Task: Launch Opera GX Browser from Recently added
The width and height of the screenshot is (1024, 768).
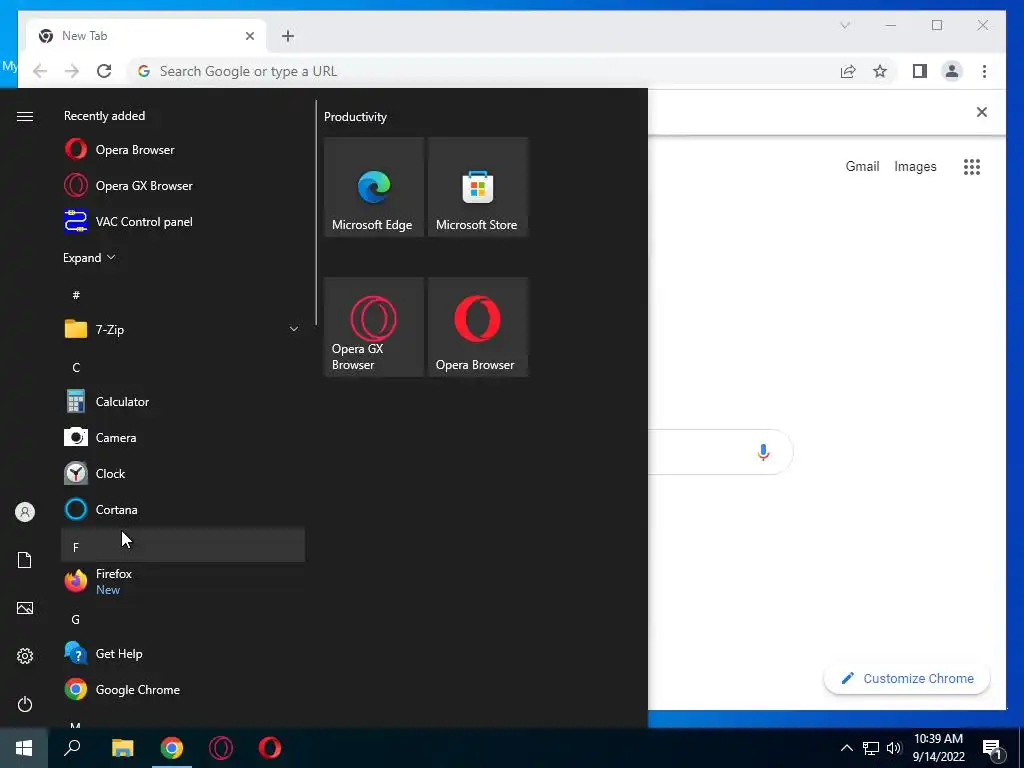Action: click(183, 185)
